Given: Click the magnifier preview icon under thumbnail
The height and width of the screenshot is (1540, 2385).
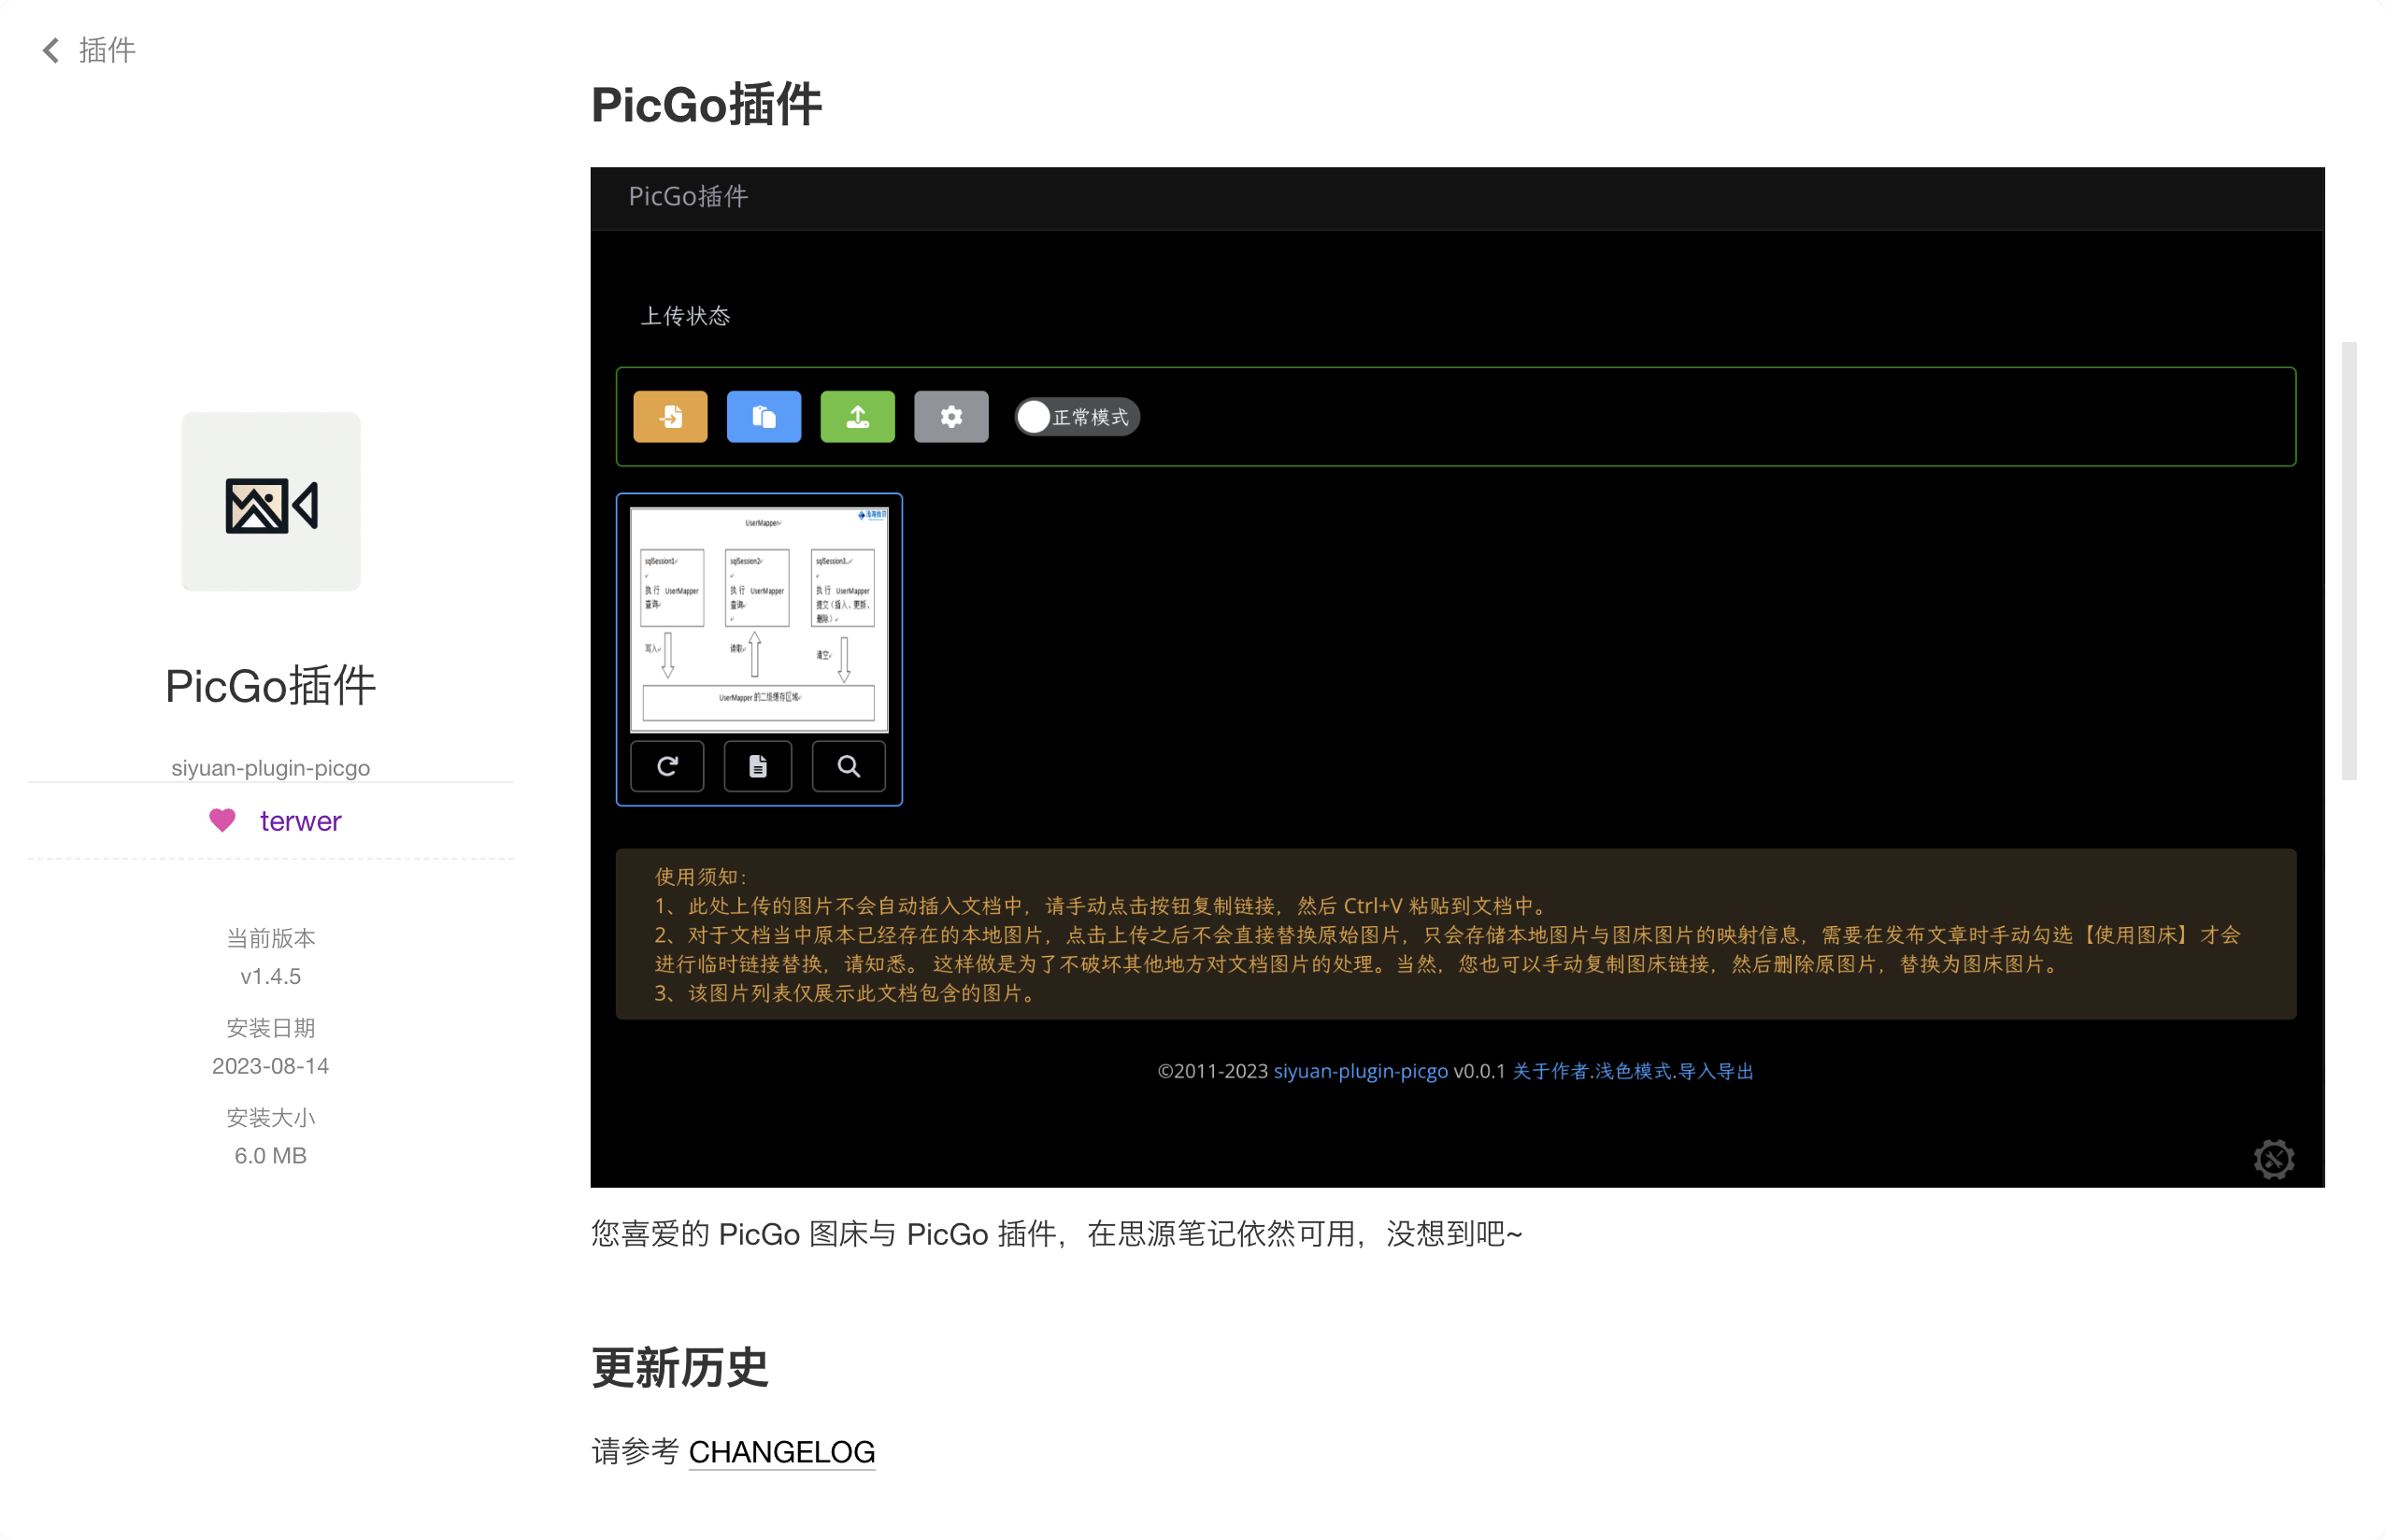Looking at the screenshot, I should [x=848, y=766].
